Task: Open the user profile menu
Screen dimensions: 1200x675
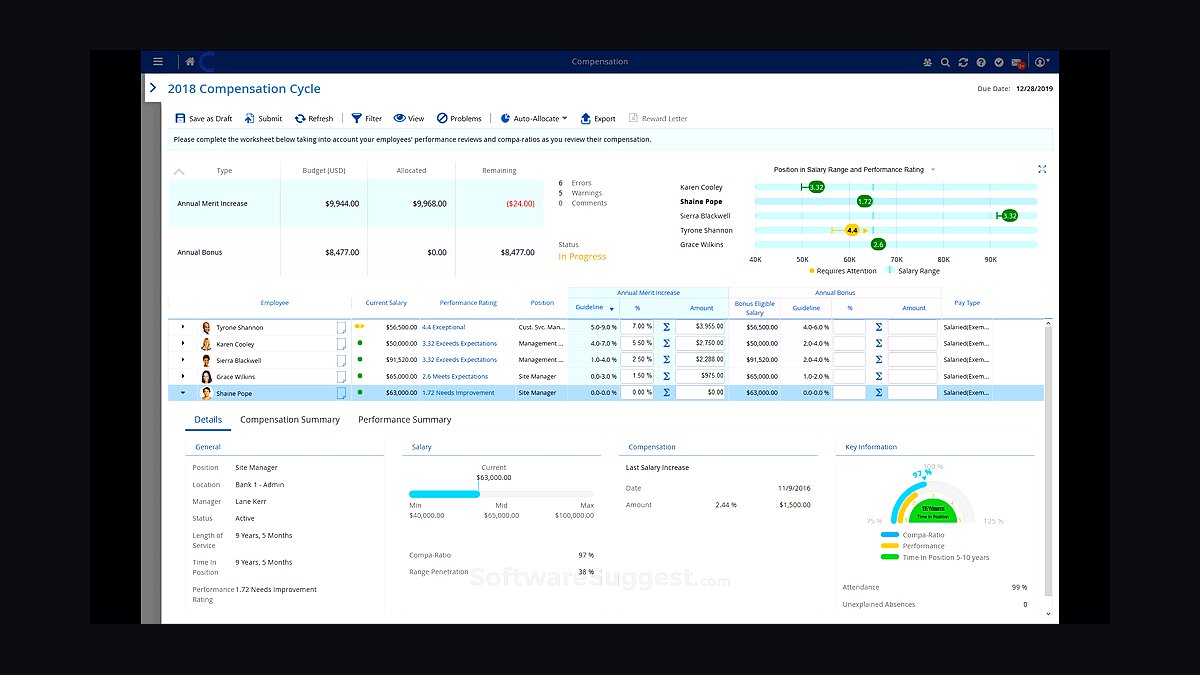Action: (x=1042, y=62)
